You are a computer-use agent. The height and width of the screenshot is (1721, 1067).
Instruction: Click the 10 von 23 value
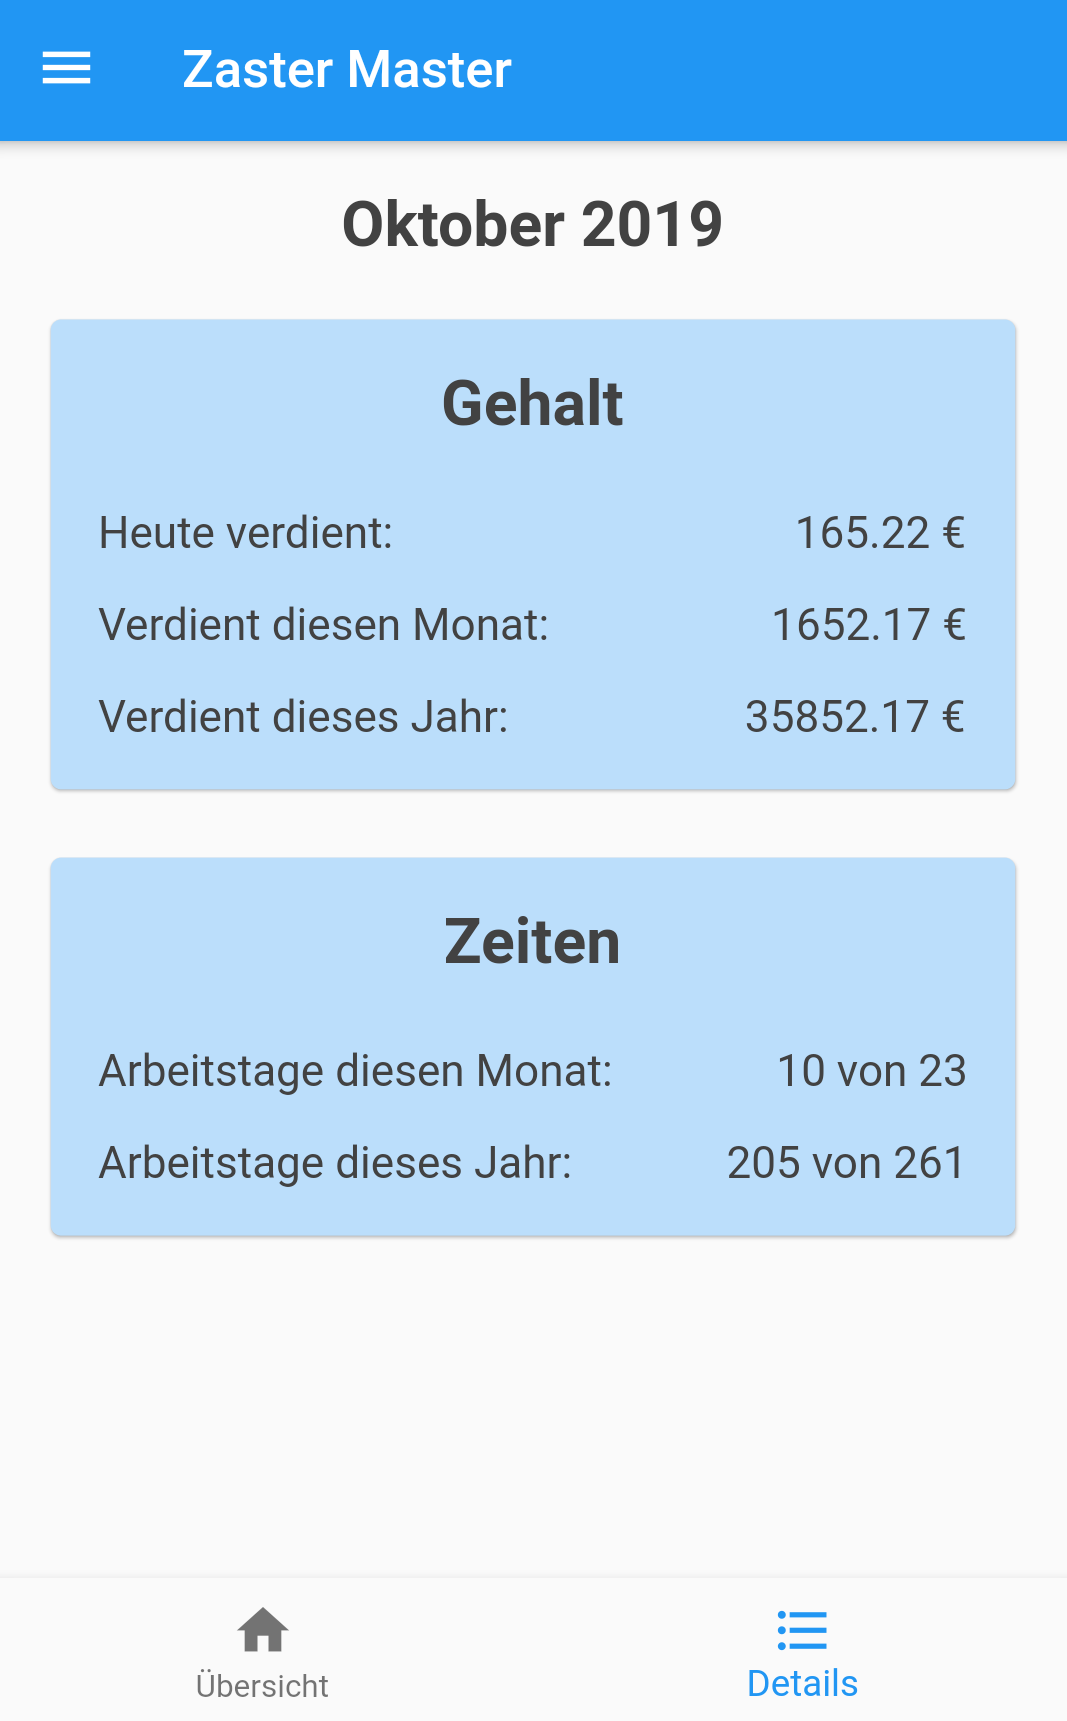[x=872, y=1071]
